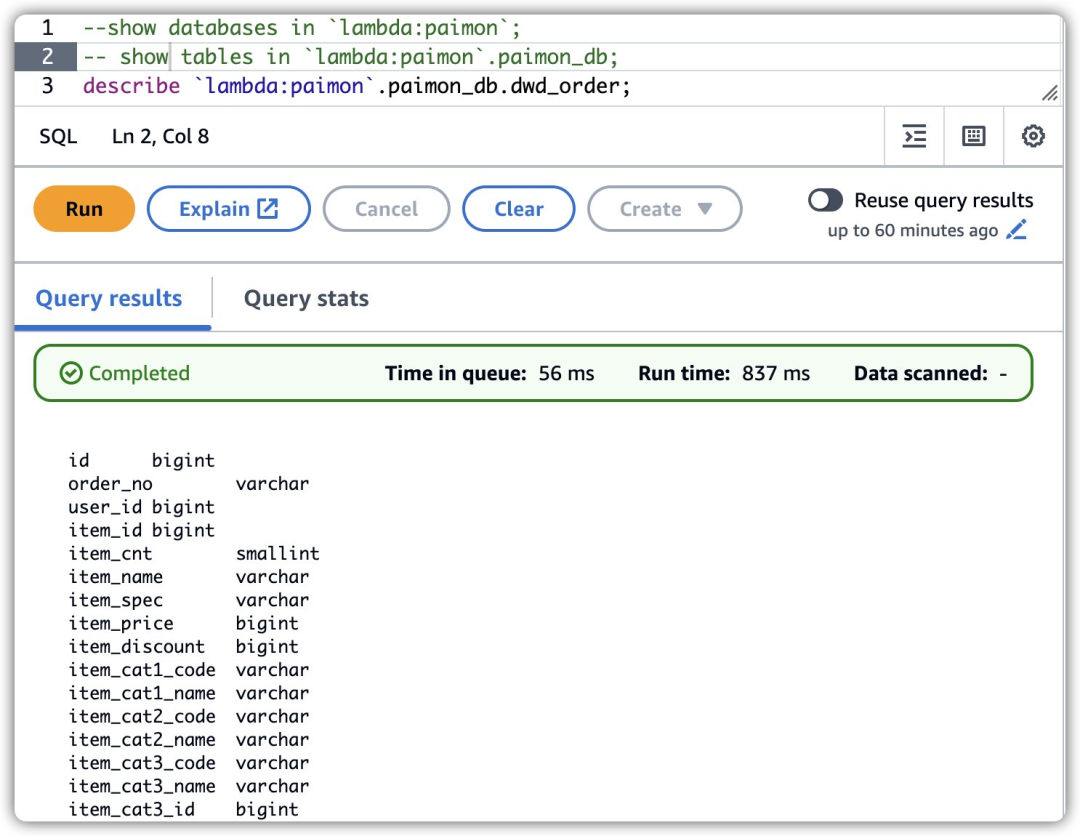Click the 'id bigint' result row

[141, 460]
